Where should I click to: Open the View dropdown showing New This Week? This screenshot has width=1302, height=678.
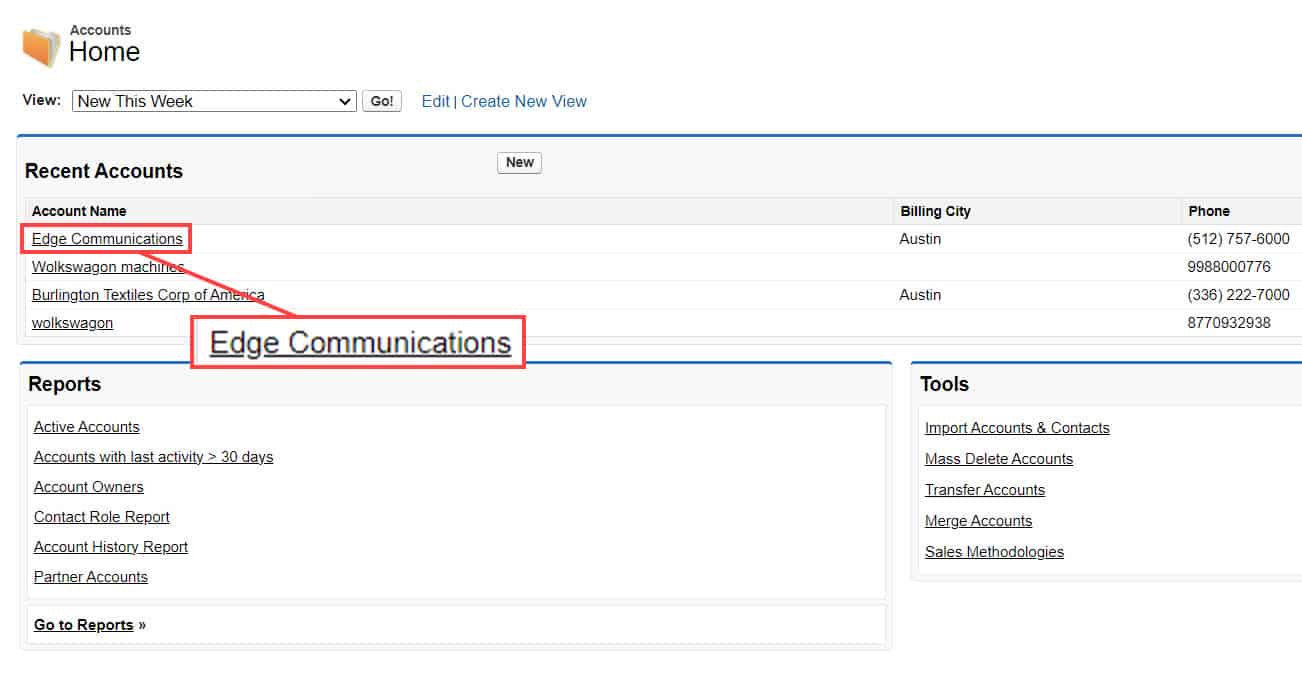pos(214,101)
